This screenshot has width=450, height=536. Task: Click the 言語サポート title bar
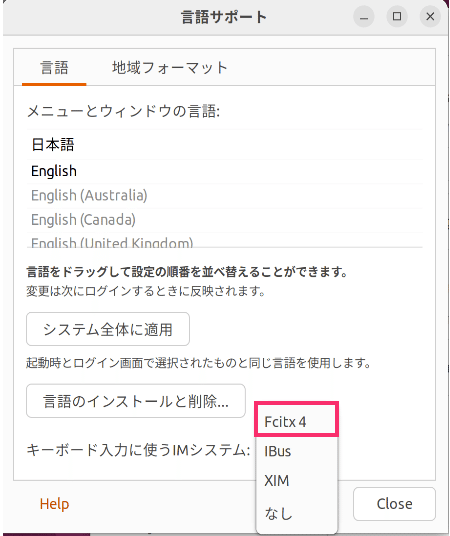pos(224,17)
